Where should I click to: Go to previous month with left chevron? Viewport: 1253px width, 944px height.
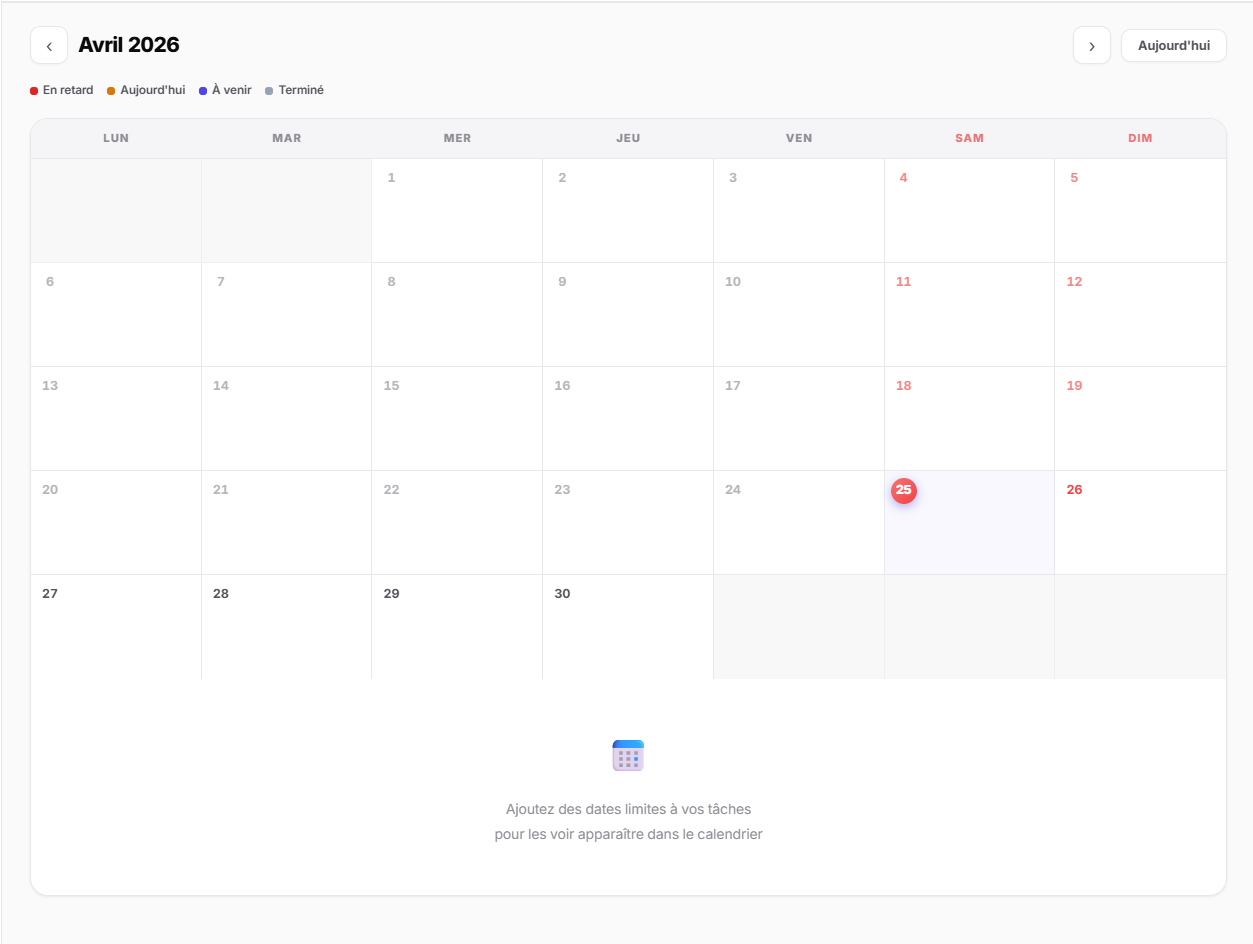[49, 46]
